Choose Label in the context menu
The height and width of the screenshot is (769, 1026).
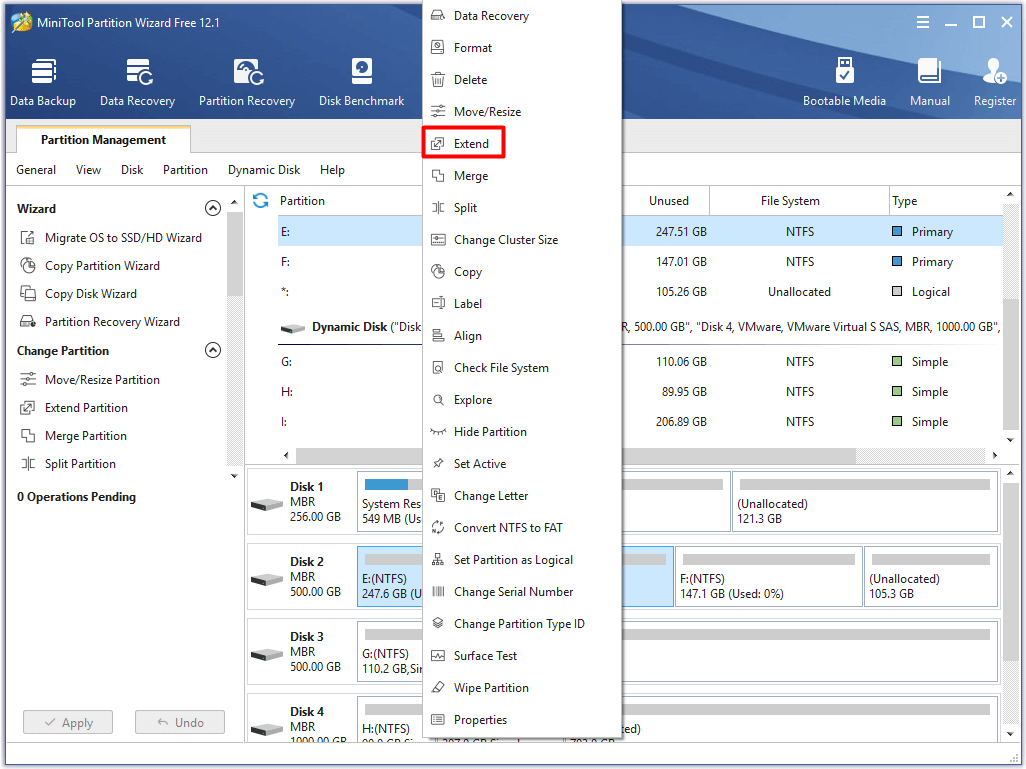click(x=522, y=304)
